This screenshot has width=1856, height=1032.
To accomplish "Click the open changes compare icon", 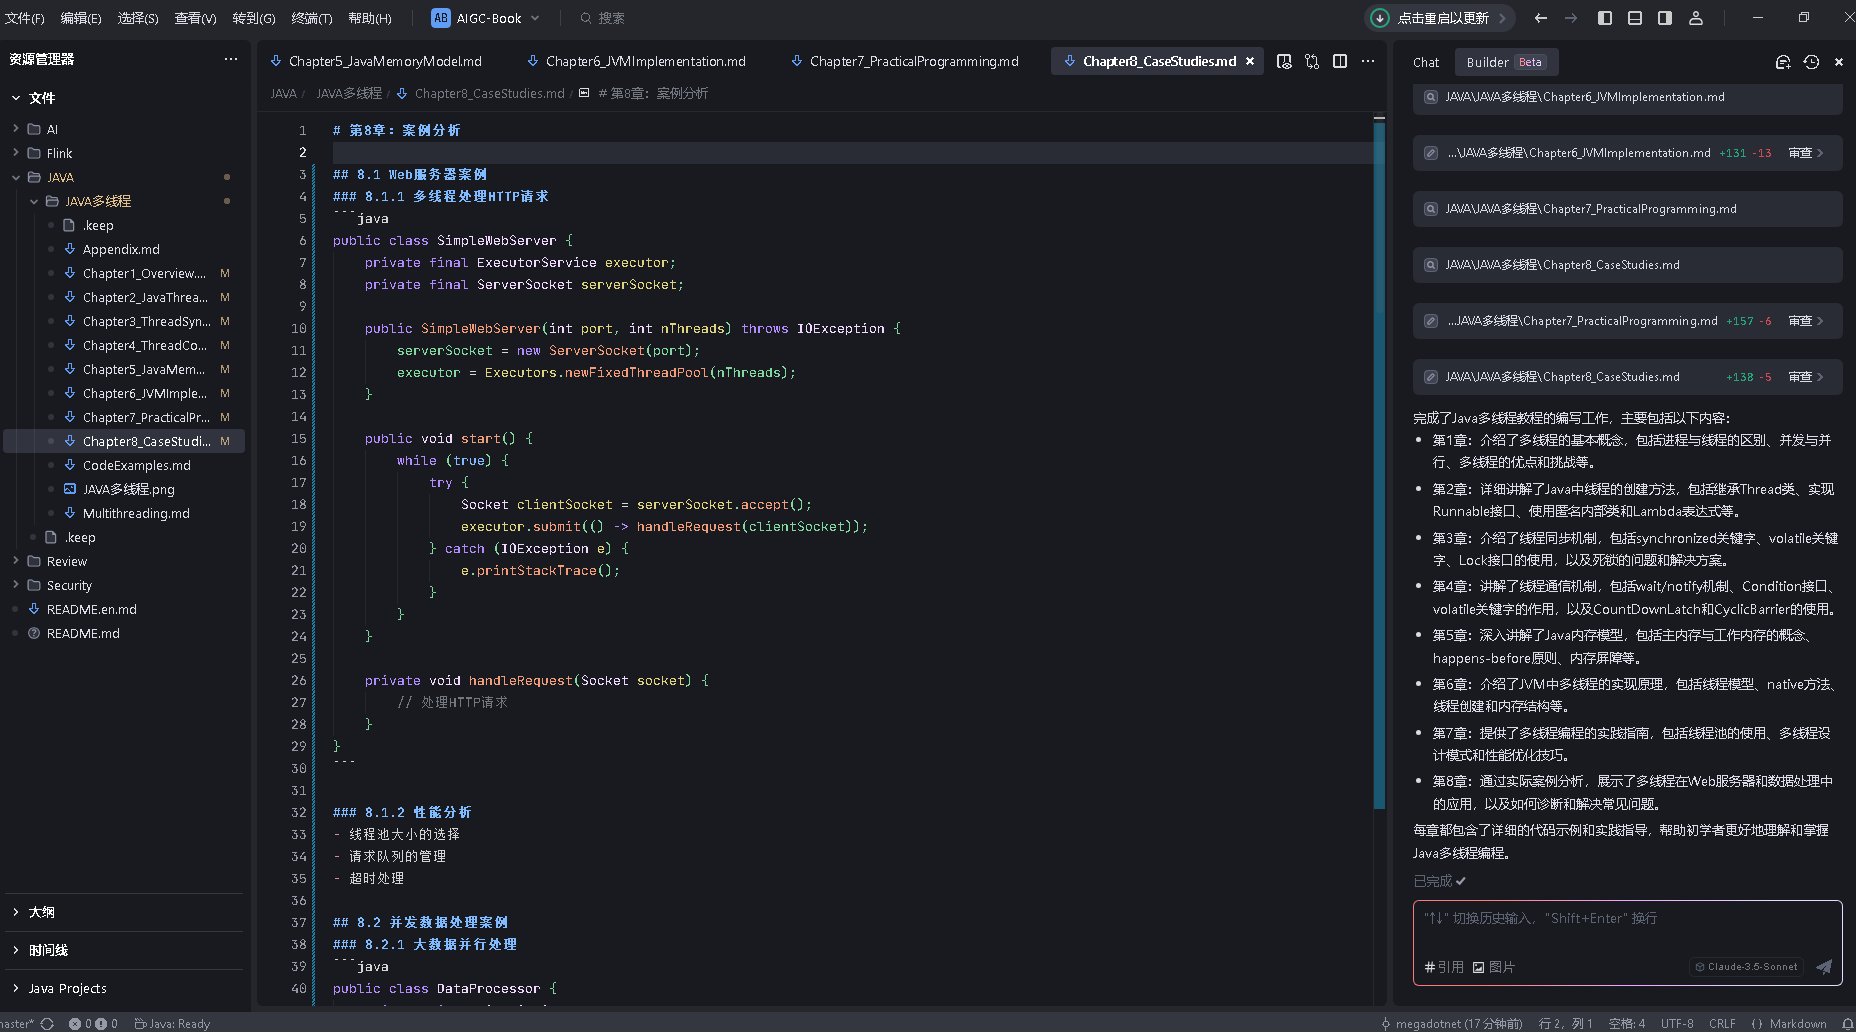I will pyautogui.click(x=1312, y=61).
